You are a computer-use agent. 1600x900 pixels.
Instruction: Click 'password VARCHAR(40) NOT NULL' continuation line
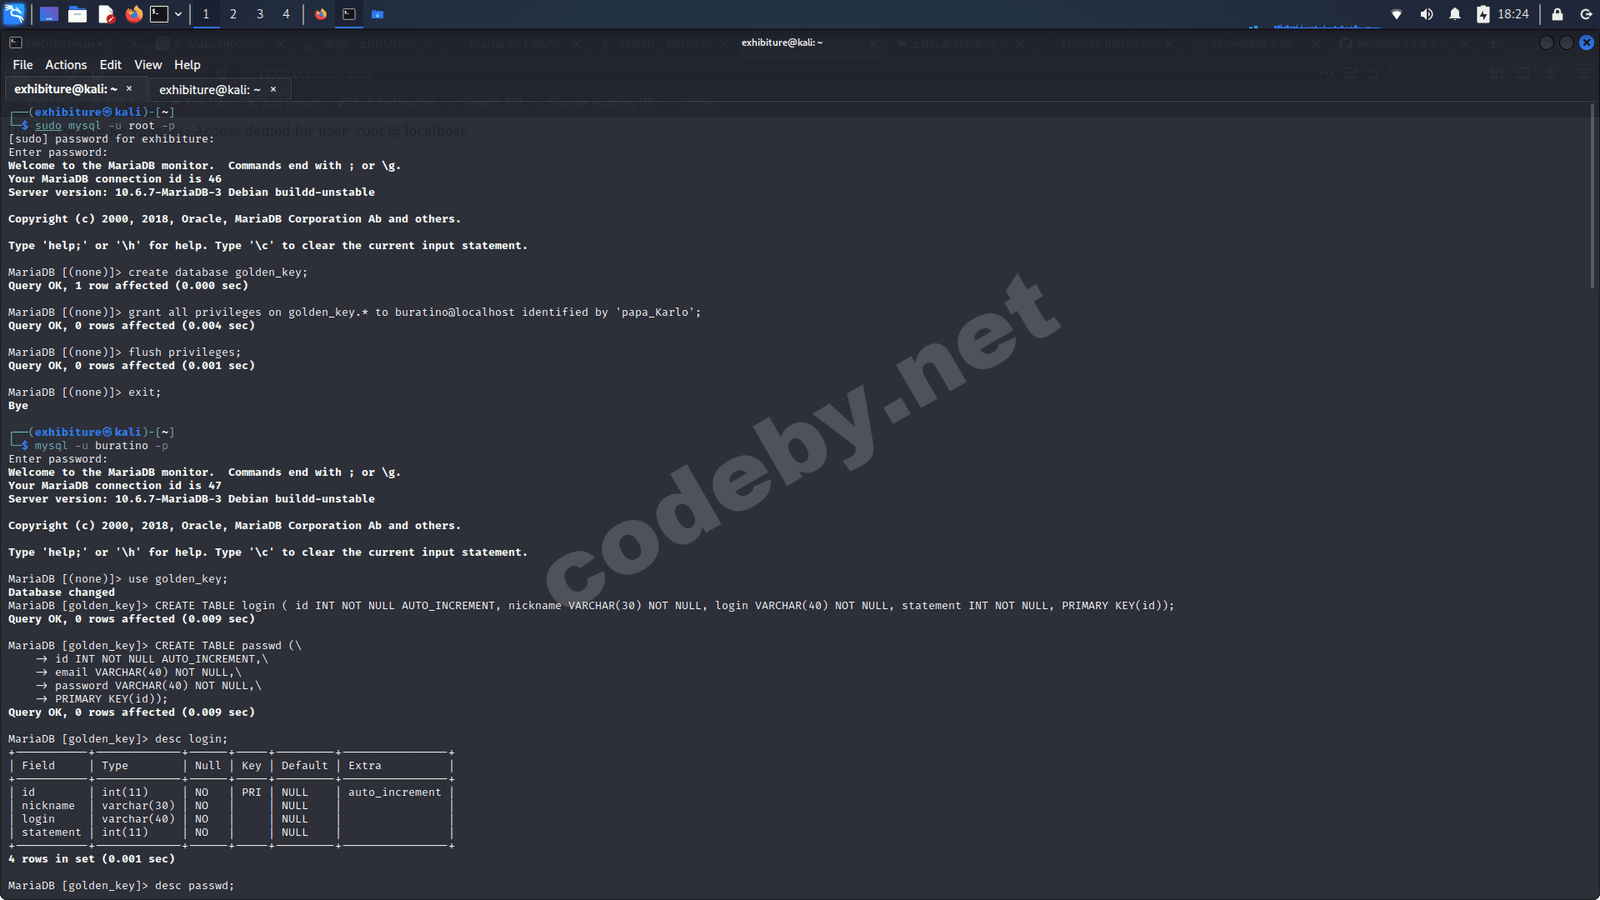[x=158, y=686]
